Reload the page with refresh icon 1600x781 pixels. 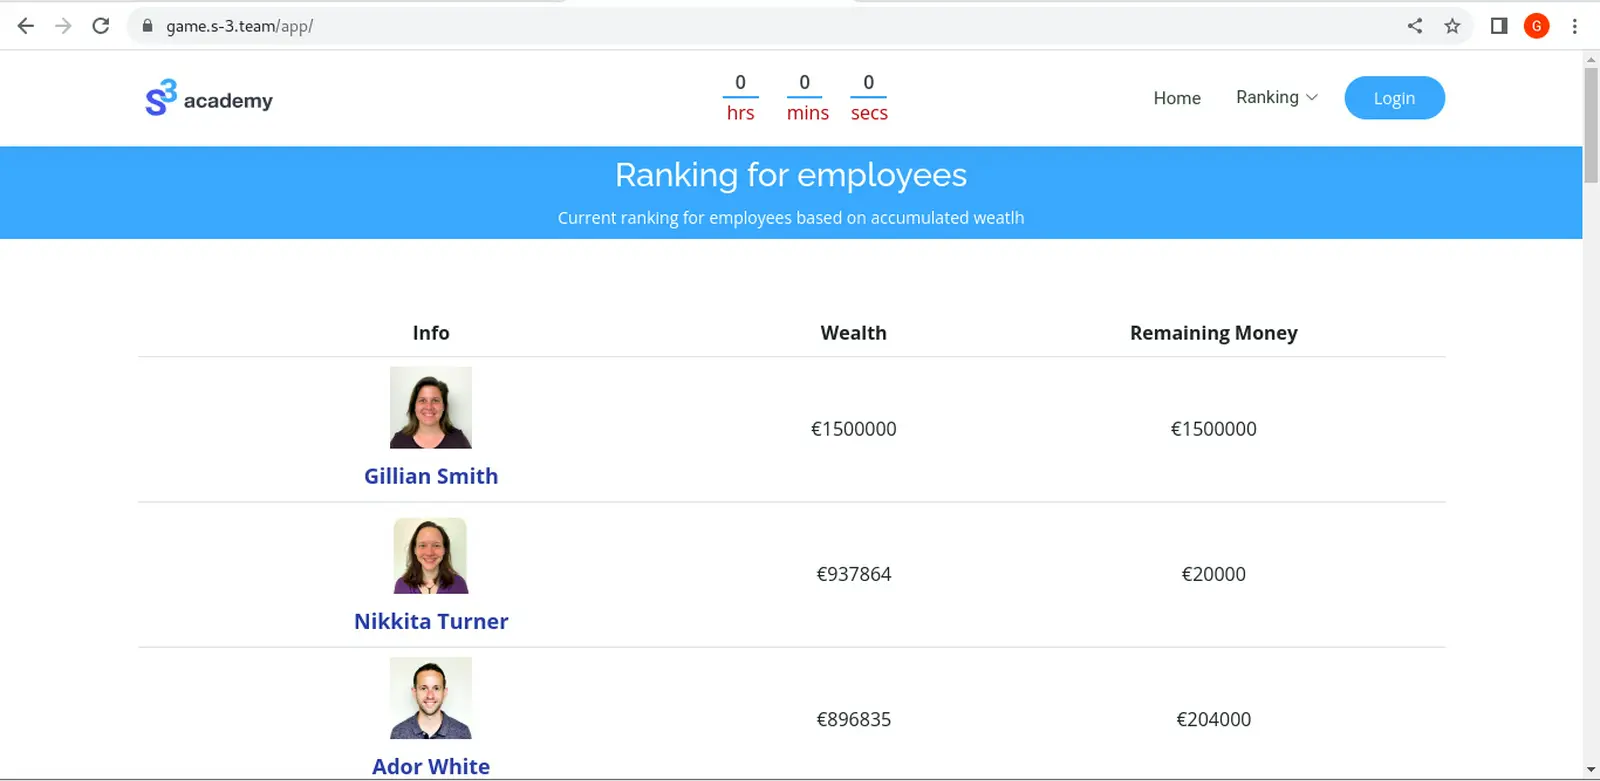(101, 26)
